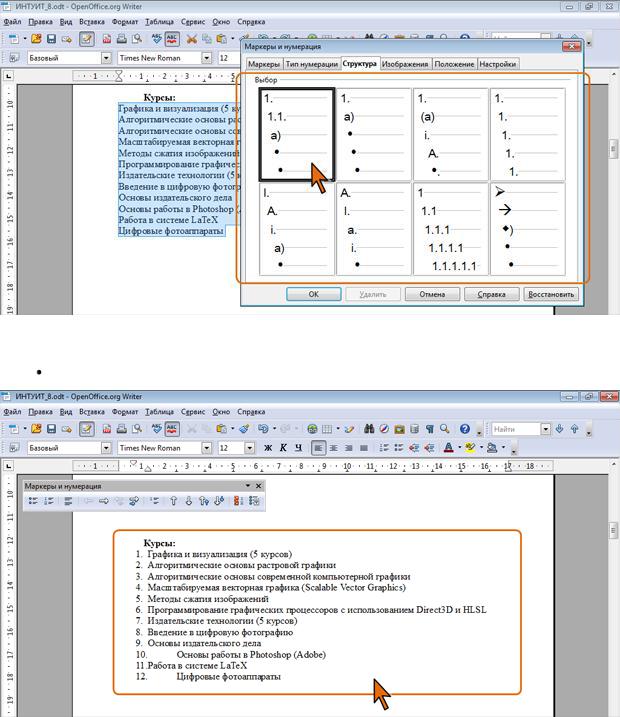Viewport: 620px width, 717px height.
Task: Pick the arrow bullets outline scheme
Action: (528, 229)
